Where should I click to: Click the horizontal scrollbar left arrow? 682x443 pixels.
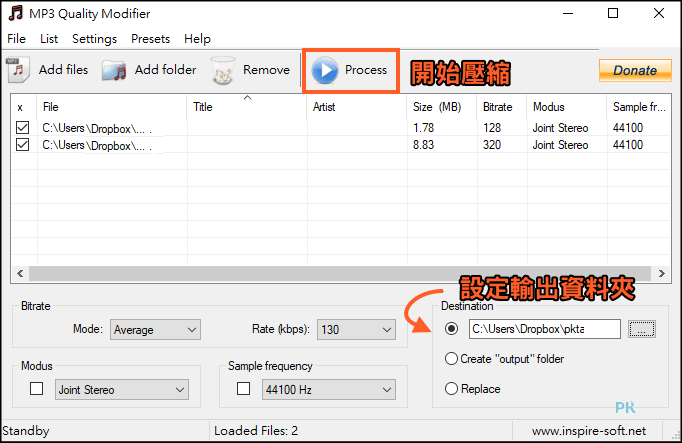pos(20,273)
